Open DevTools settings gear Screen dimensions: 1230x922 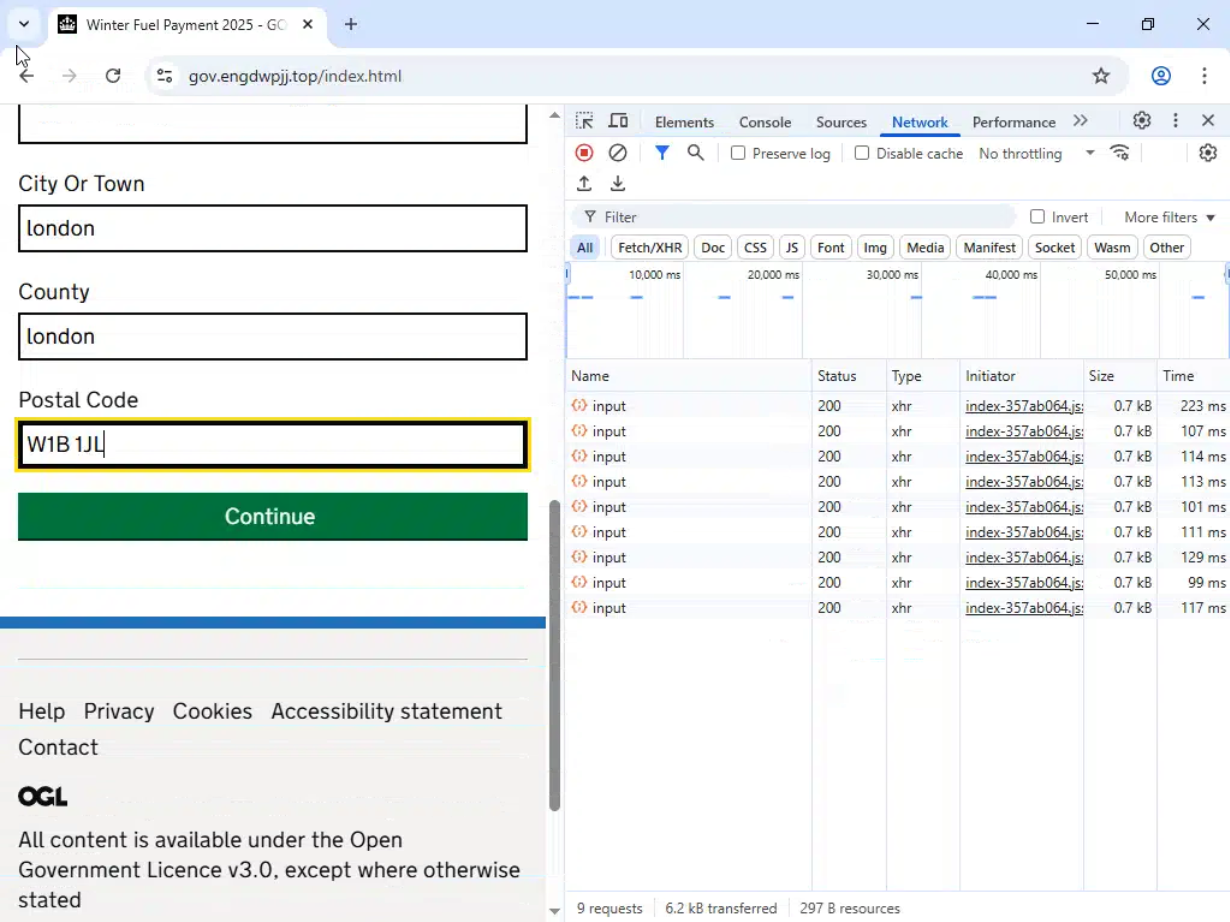click(x=1142, y=121)
